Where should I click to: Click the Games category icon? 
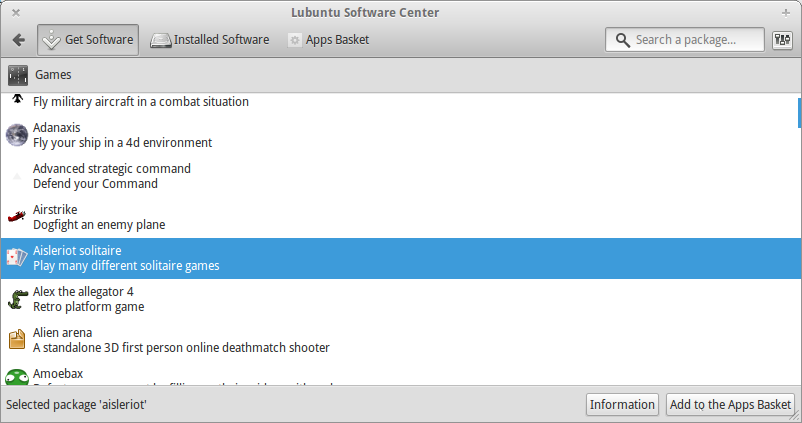click(18, 75)
